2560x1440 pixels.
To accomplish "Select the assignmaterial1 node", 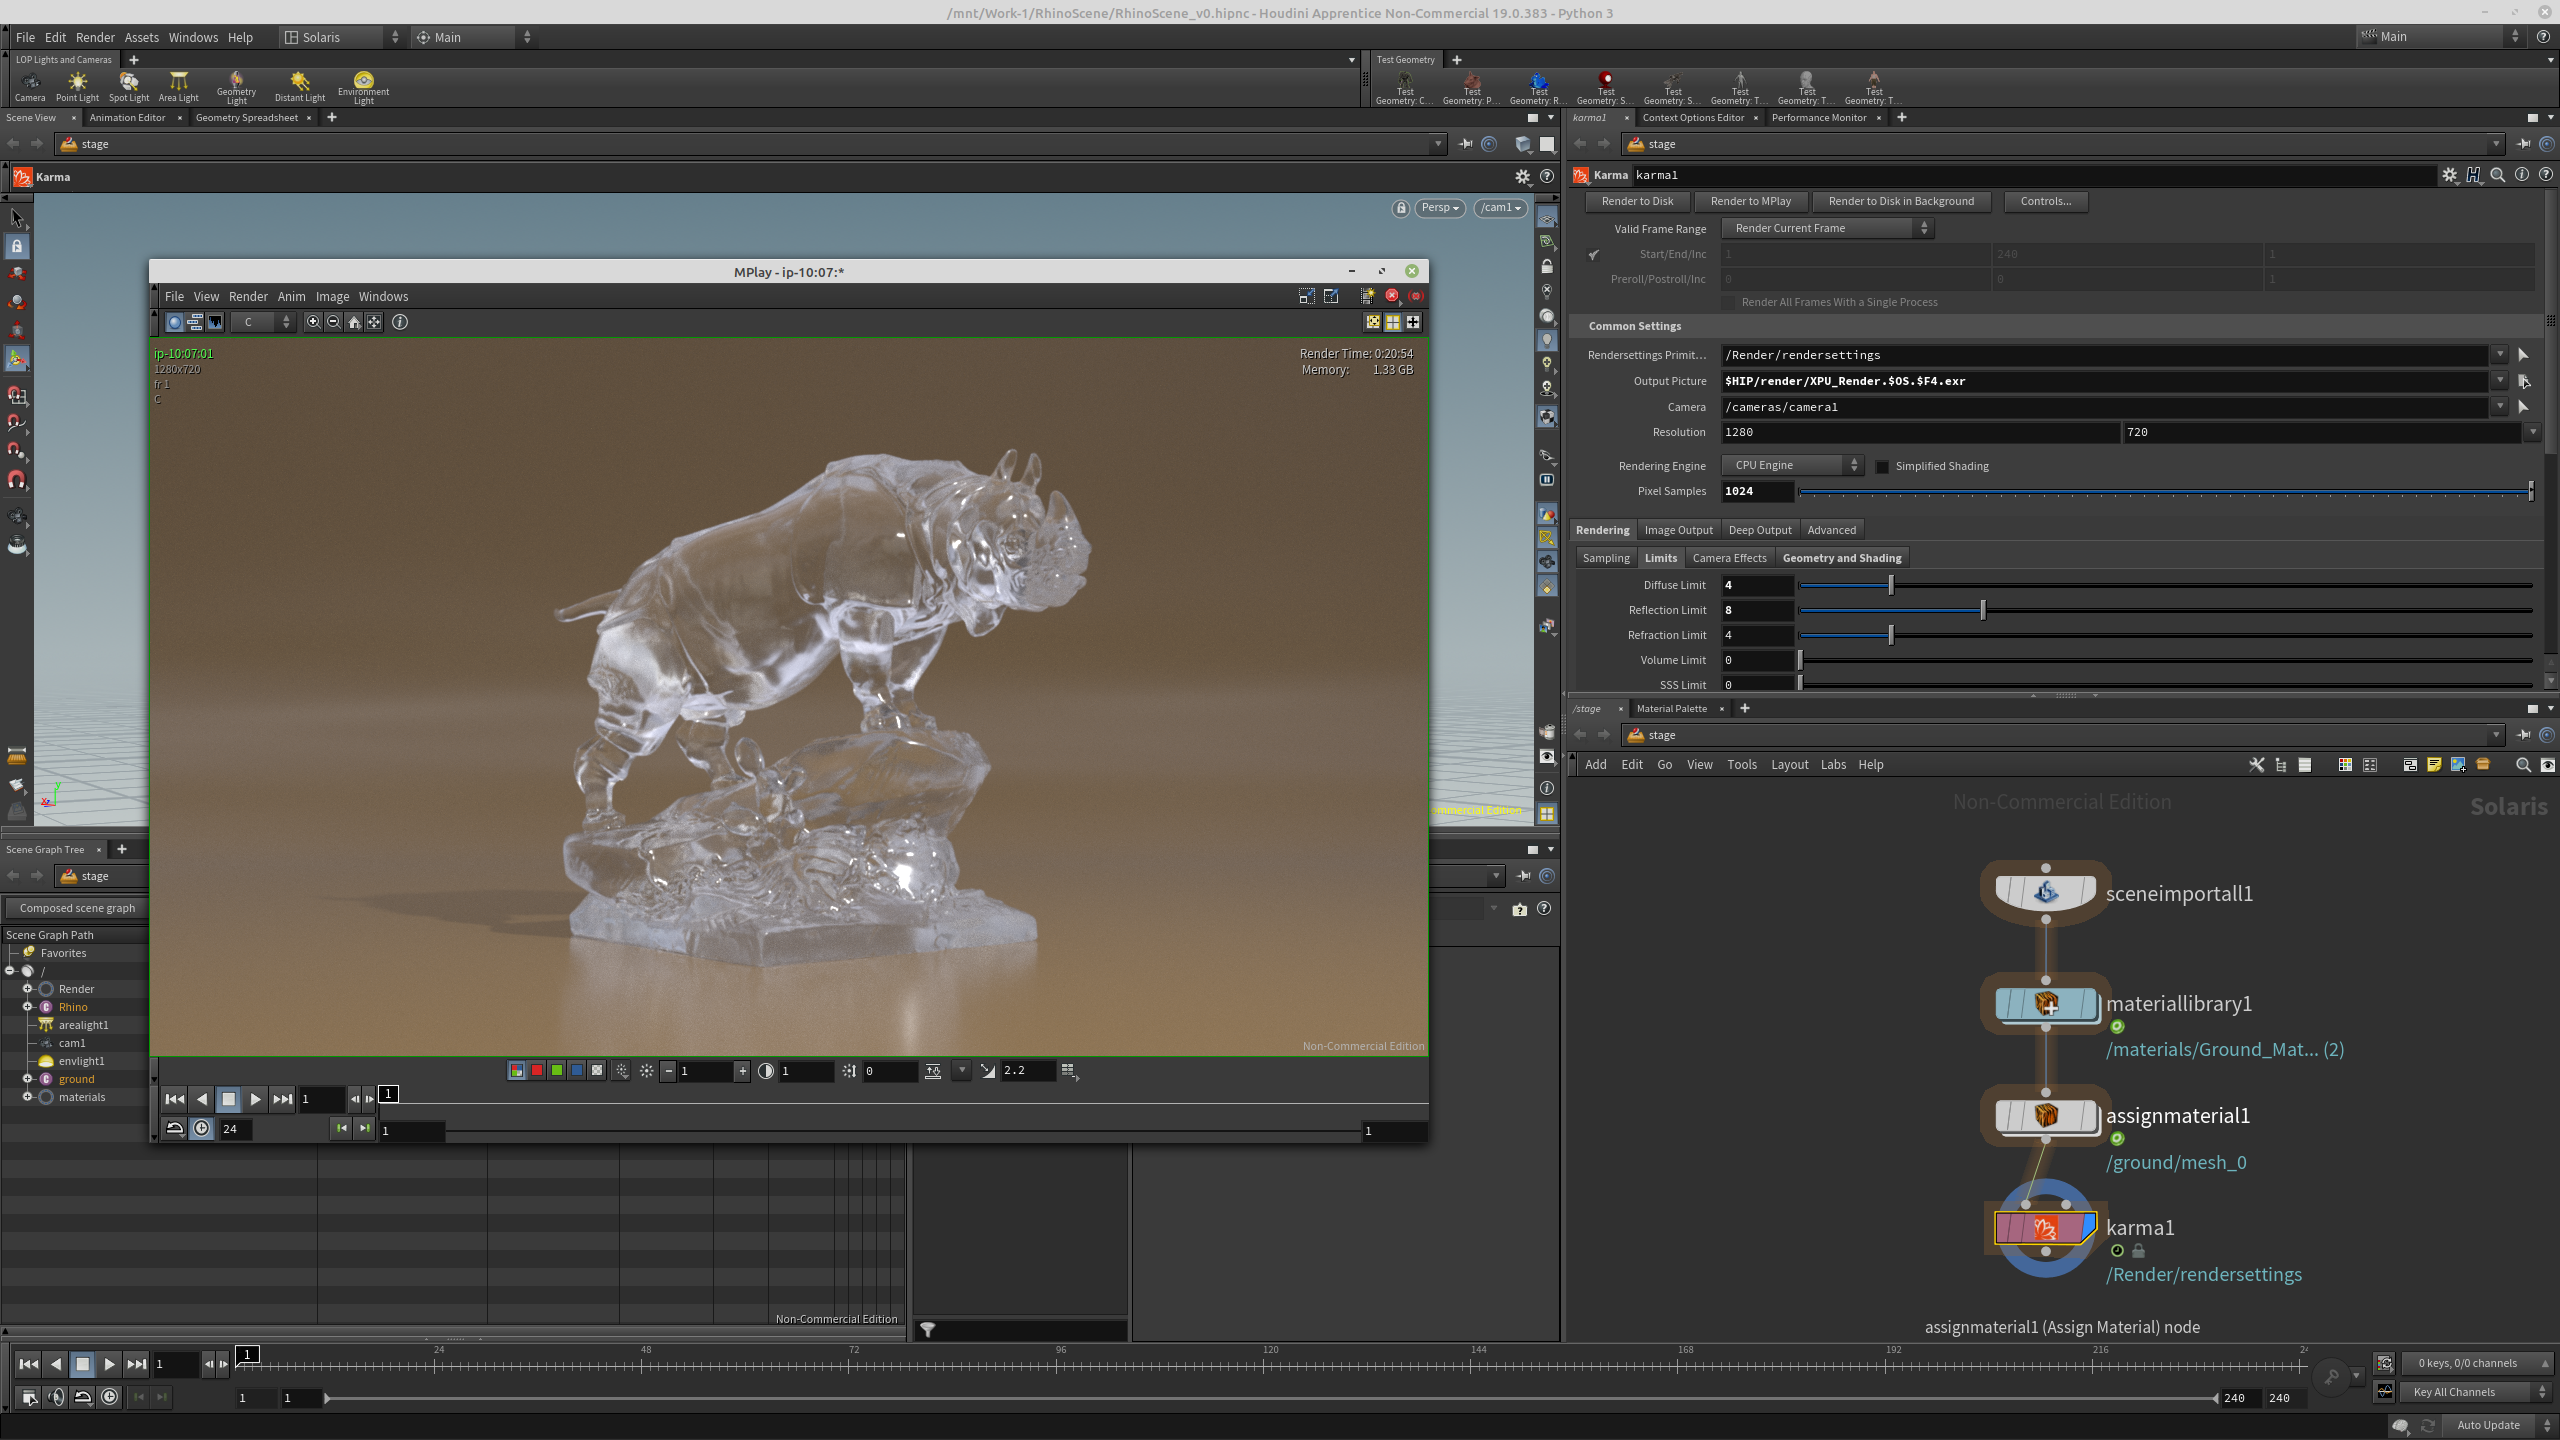I will (x=2046, y=1115).
